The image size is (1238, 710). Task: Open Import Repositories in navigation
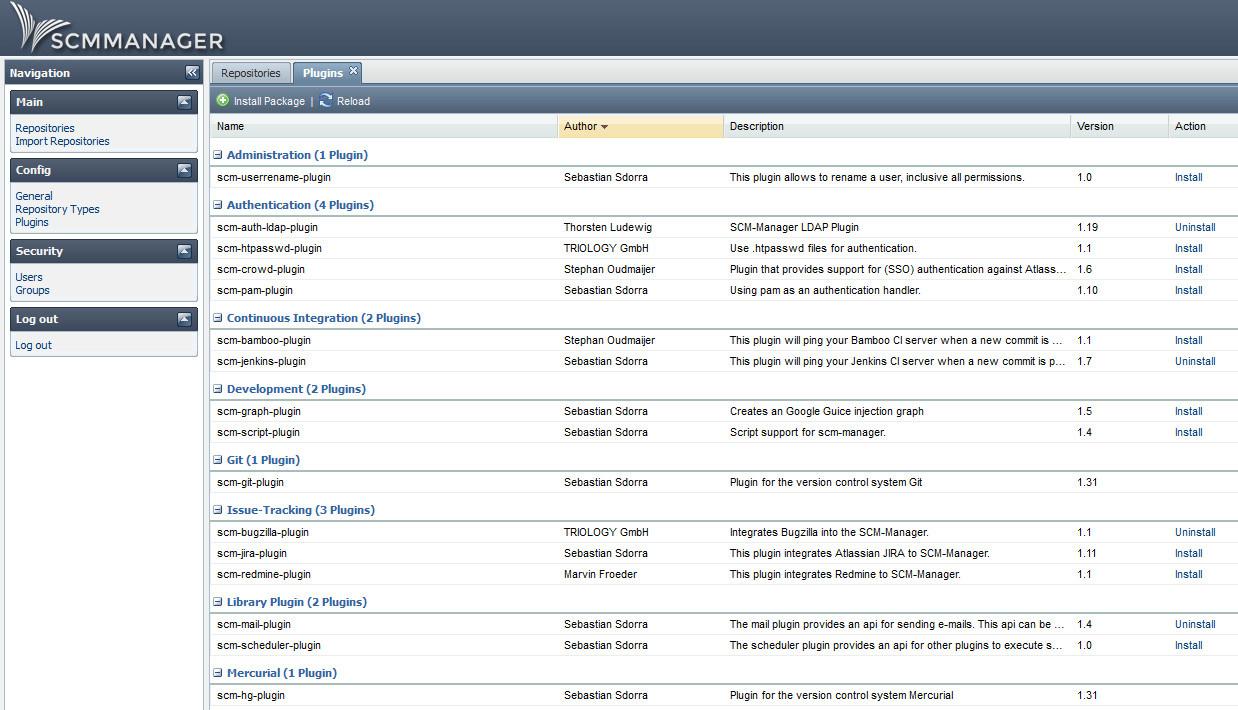point(62,141)
